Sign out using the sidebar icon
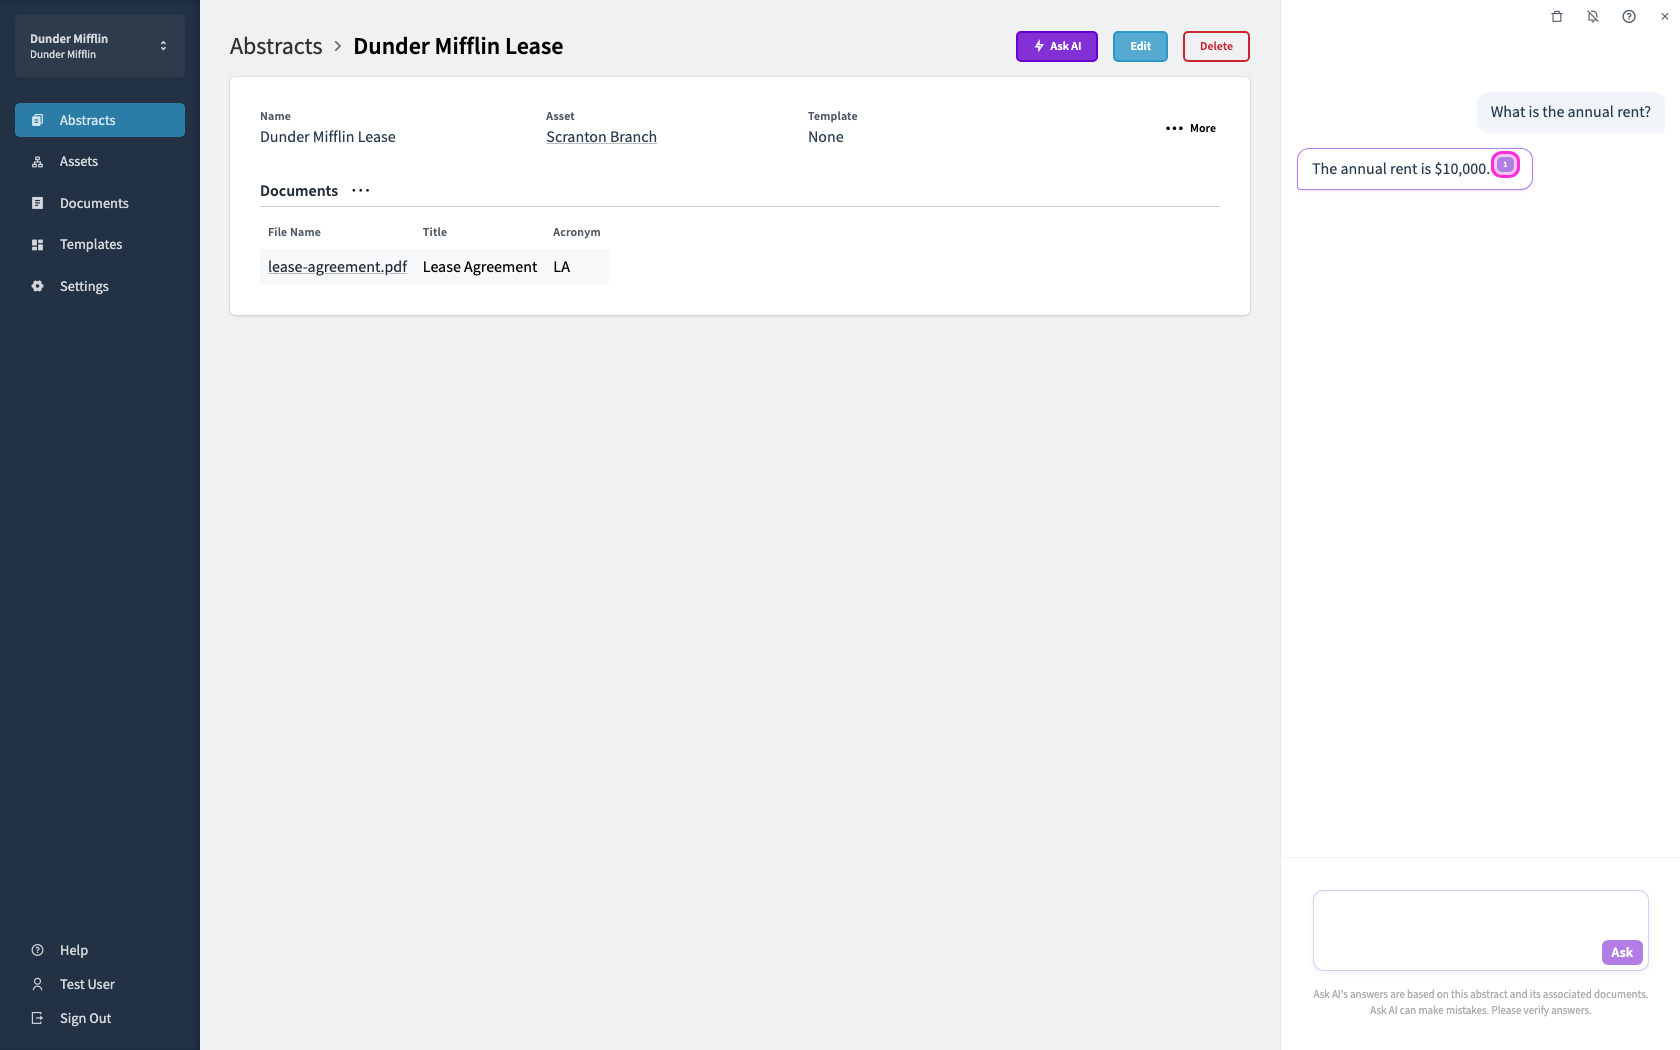 (x=38, y=1018)
